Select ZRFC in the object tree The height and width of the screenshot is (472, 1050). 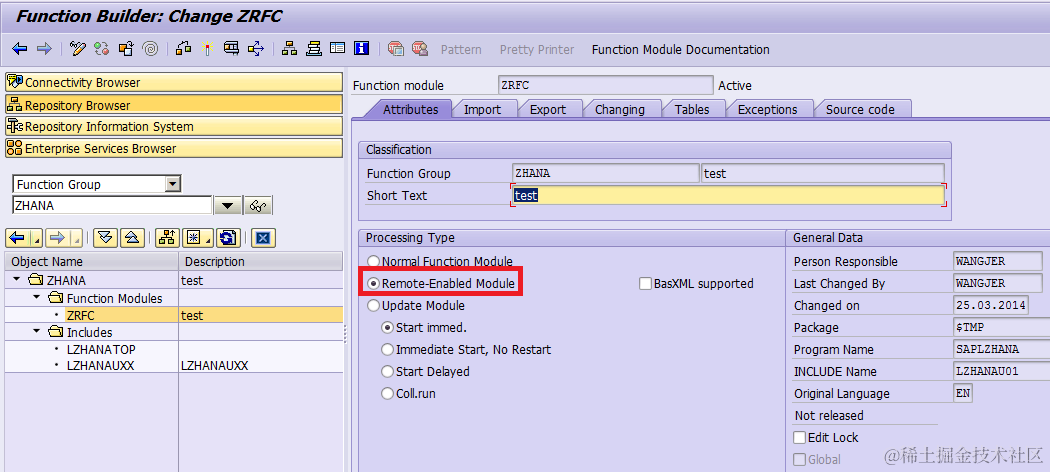[80, 315]
